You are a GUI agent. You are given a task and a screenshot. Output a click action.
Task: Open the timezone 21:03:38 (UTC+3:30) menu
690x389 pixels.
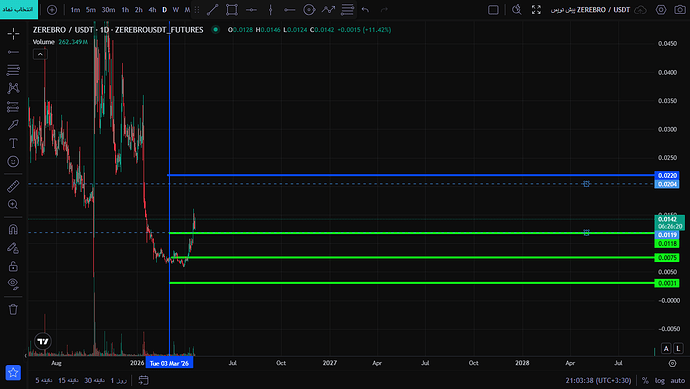[x=598, y=381]
